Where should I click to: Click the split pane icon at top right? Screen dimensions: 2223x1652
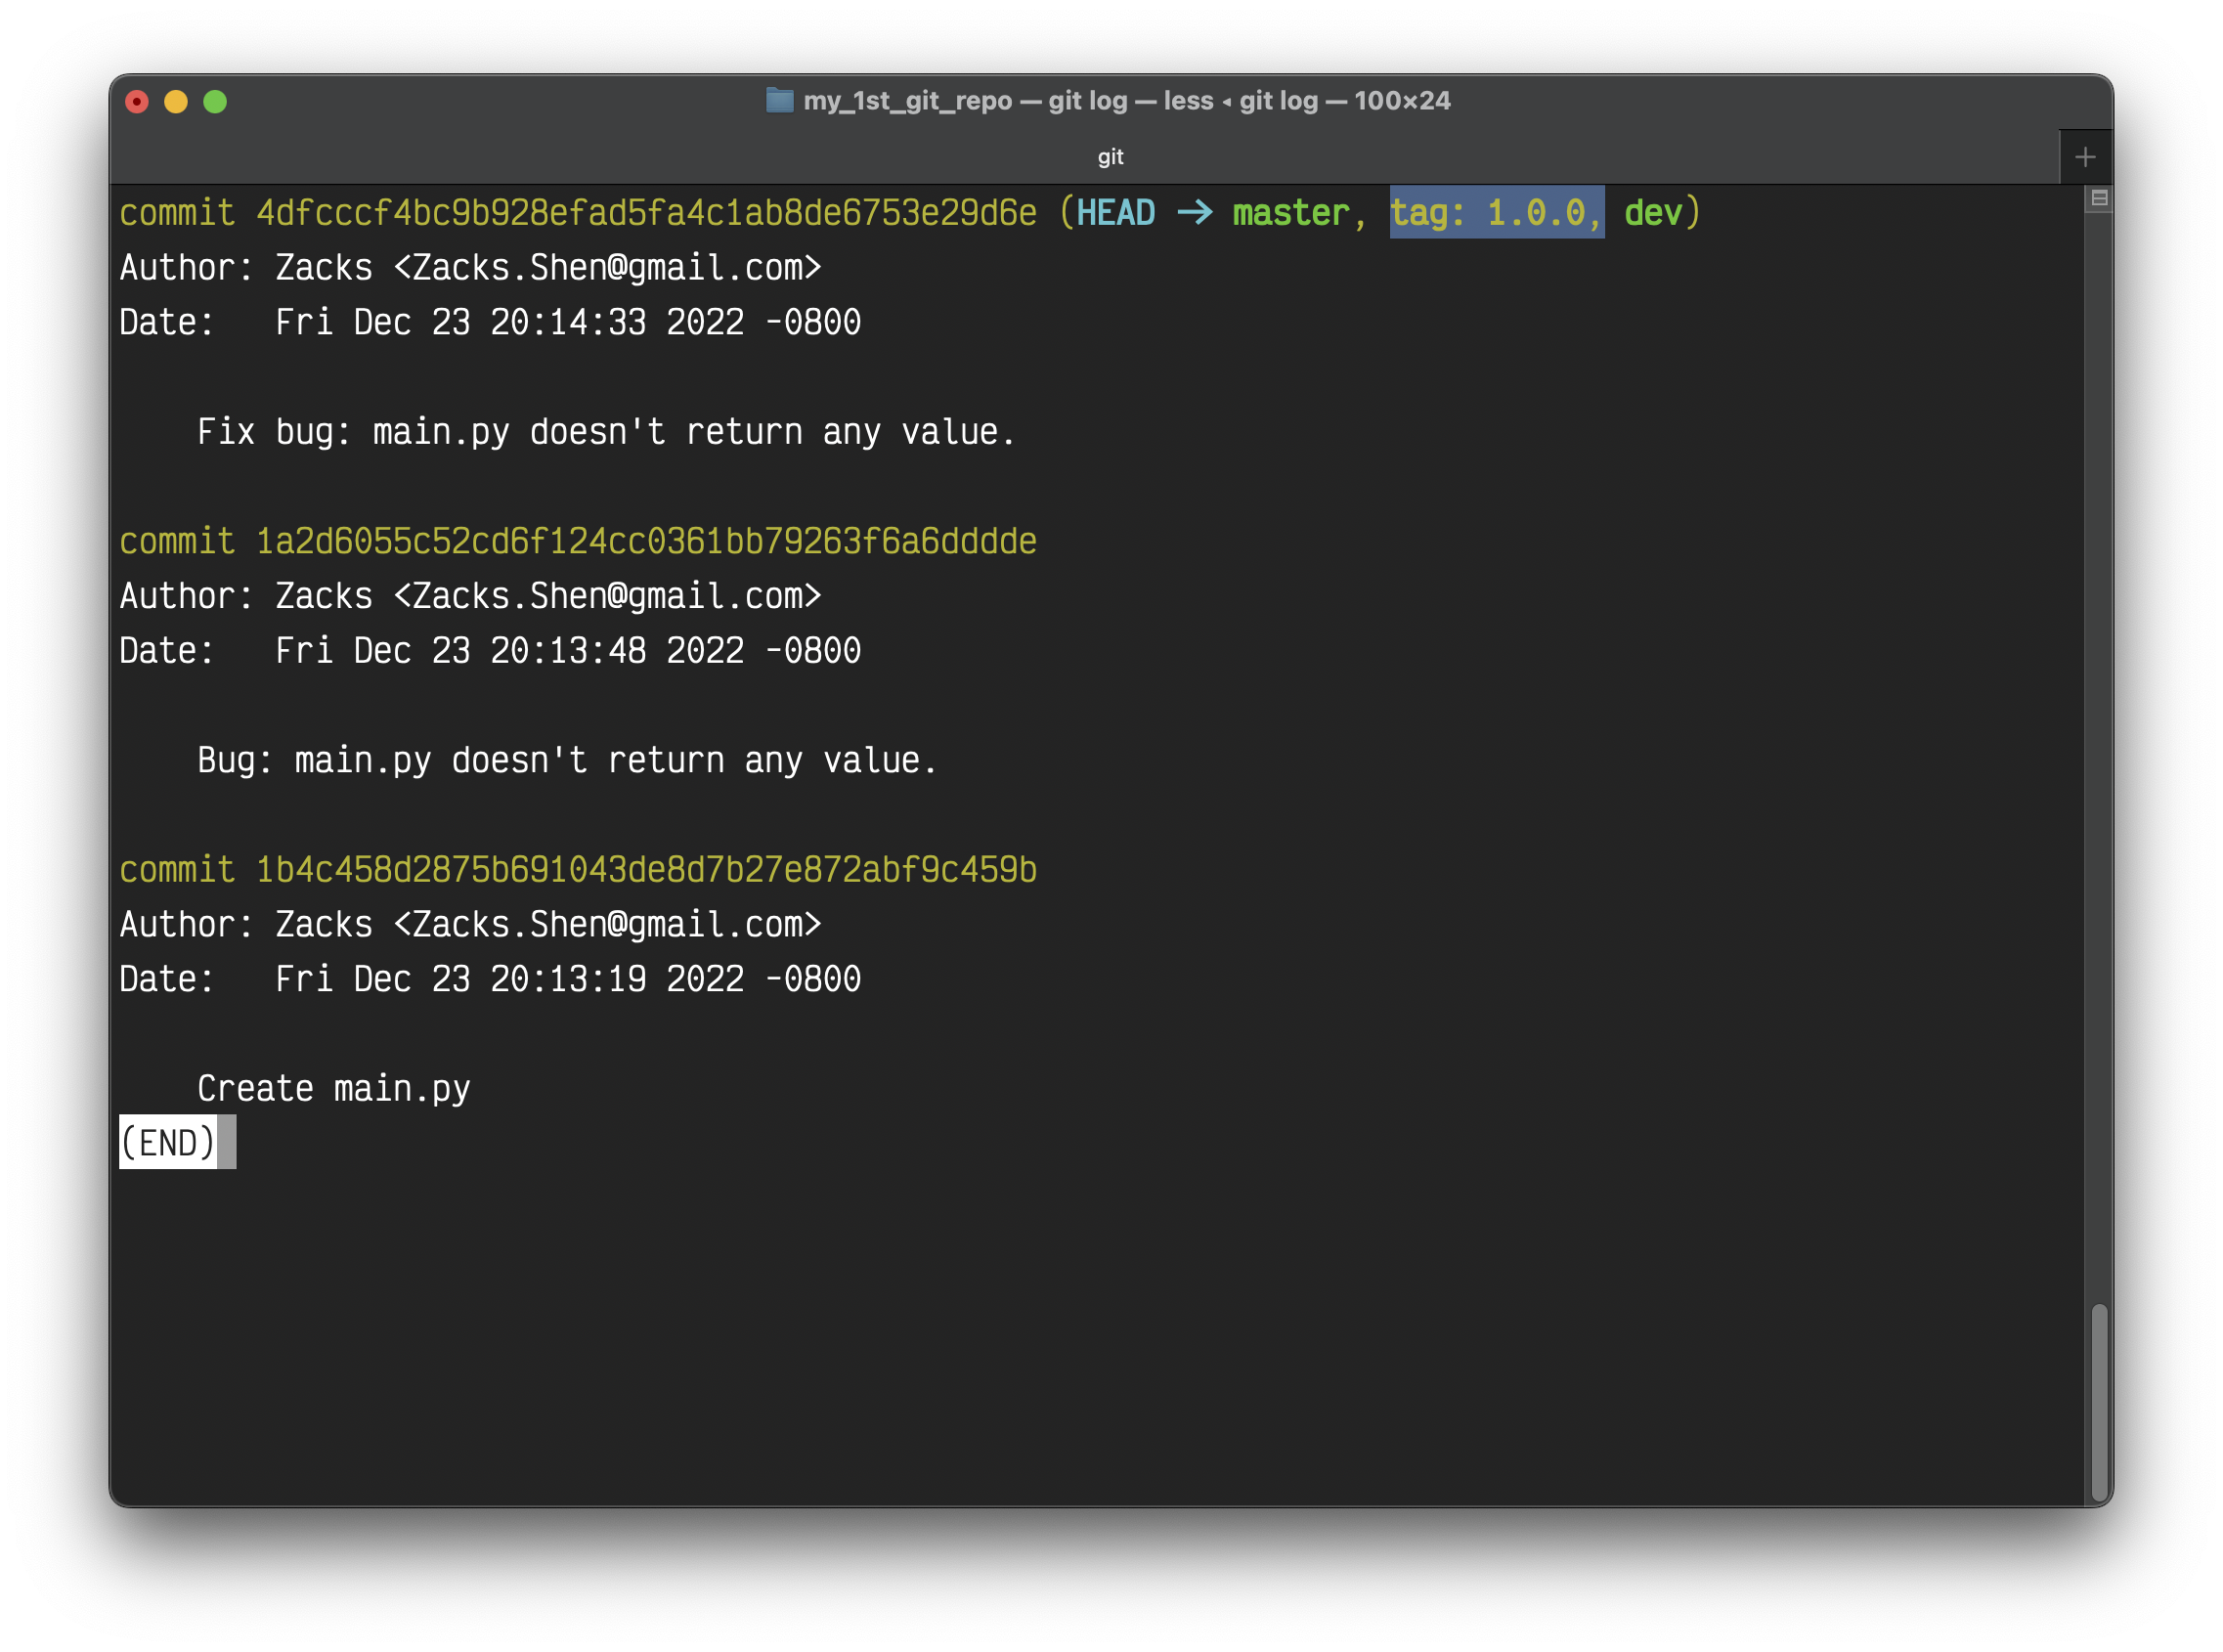point(2099,198)
